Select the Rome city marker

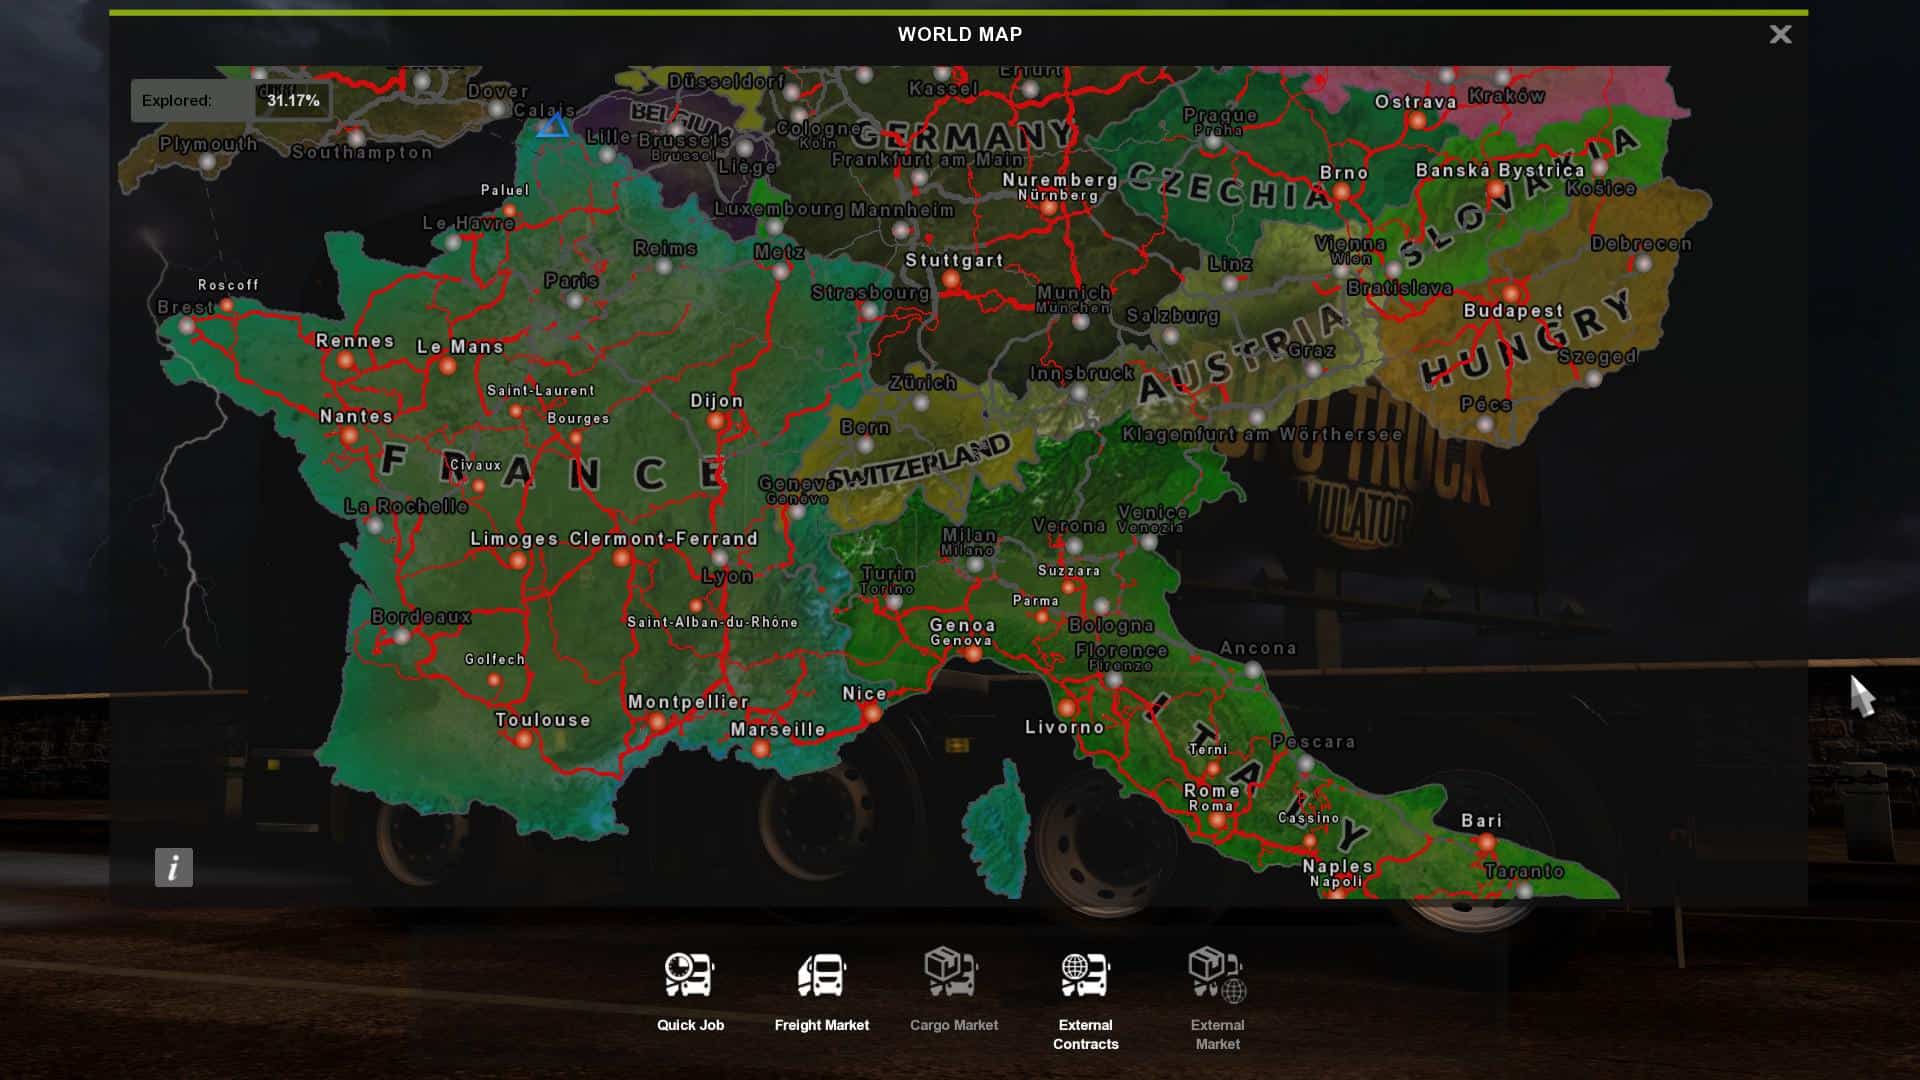click(x=1217, y=820)
